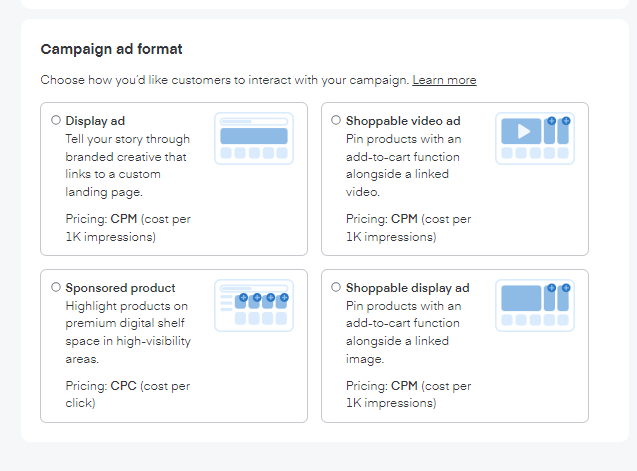Click the Display ad layout illustration
Viewport: 637px width, 471px height.
tap(254, 138)
